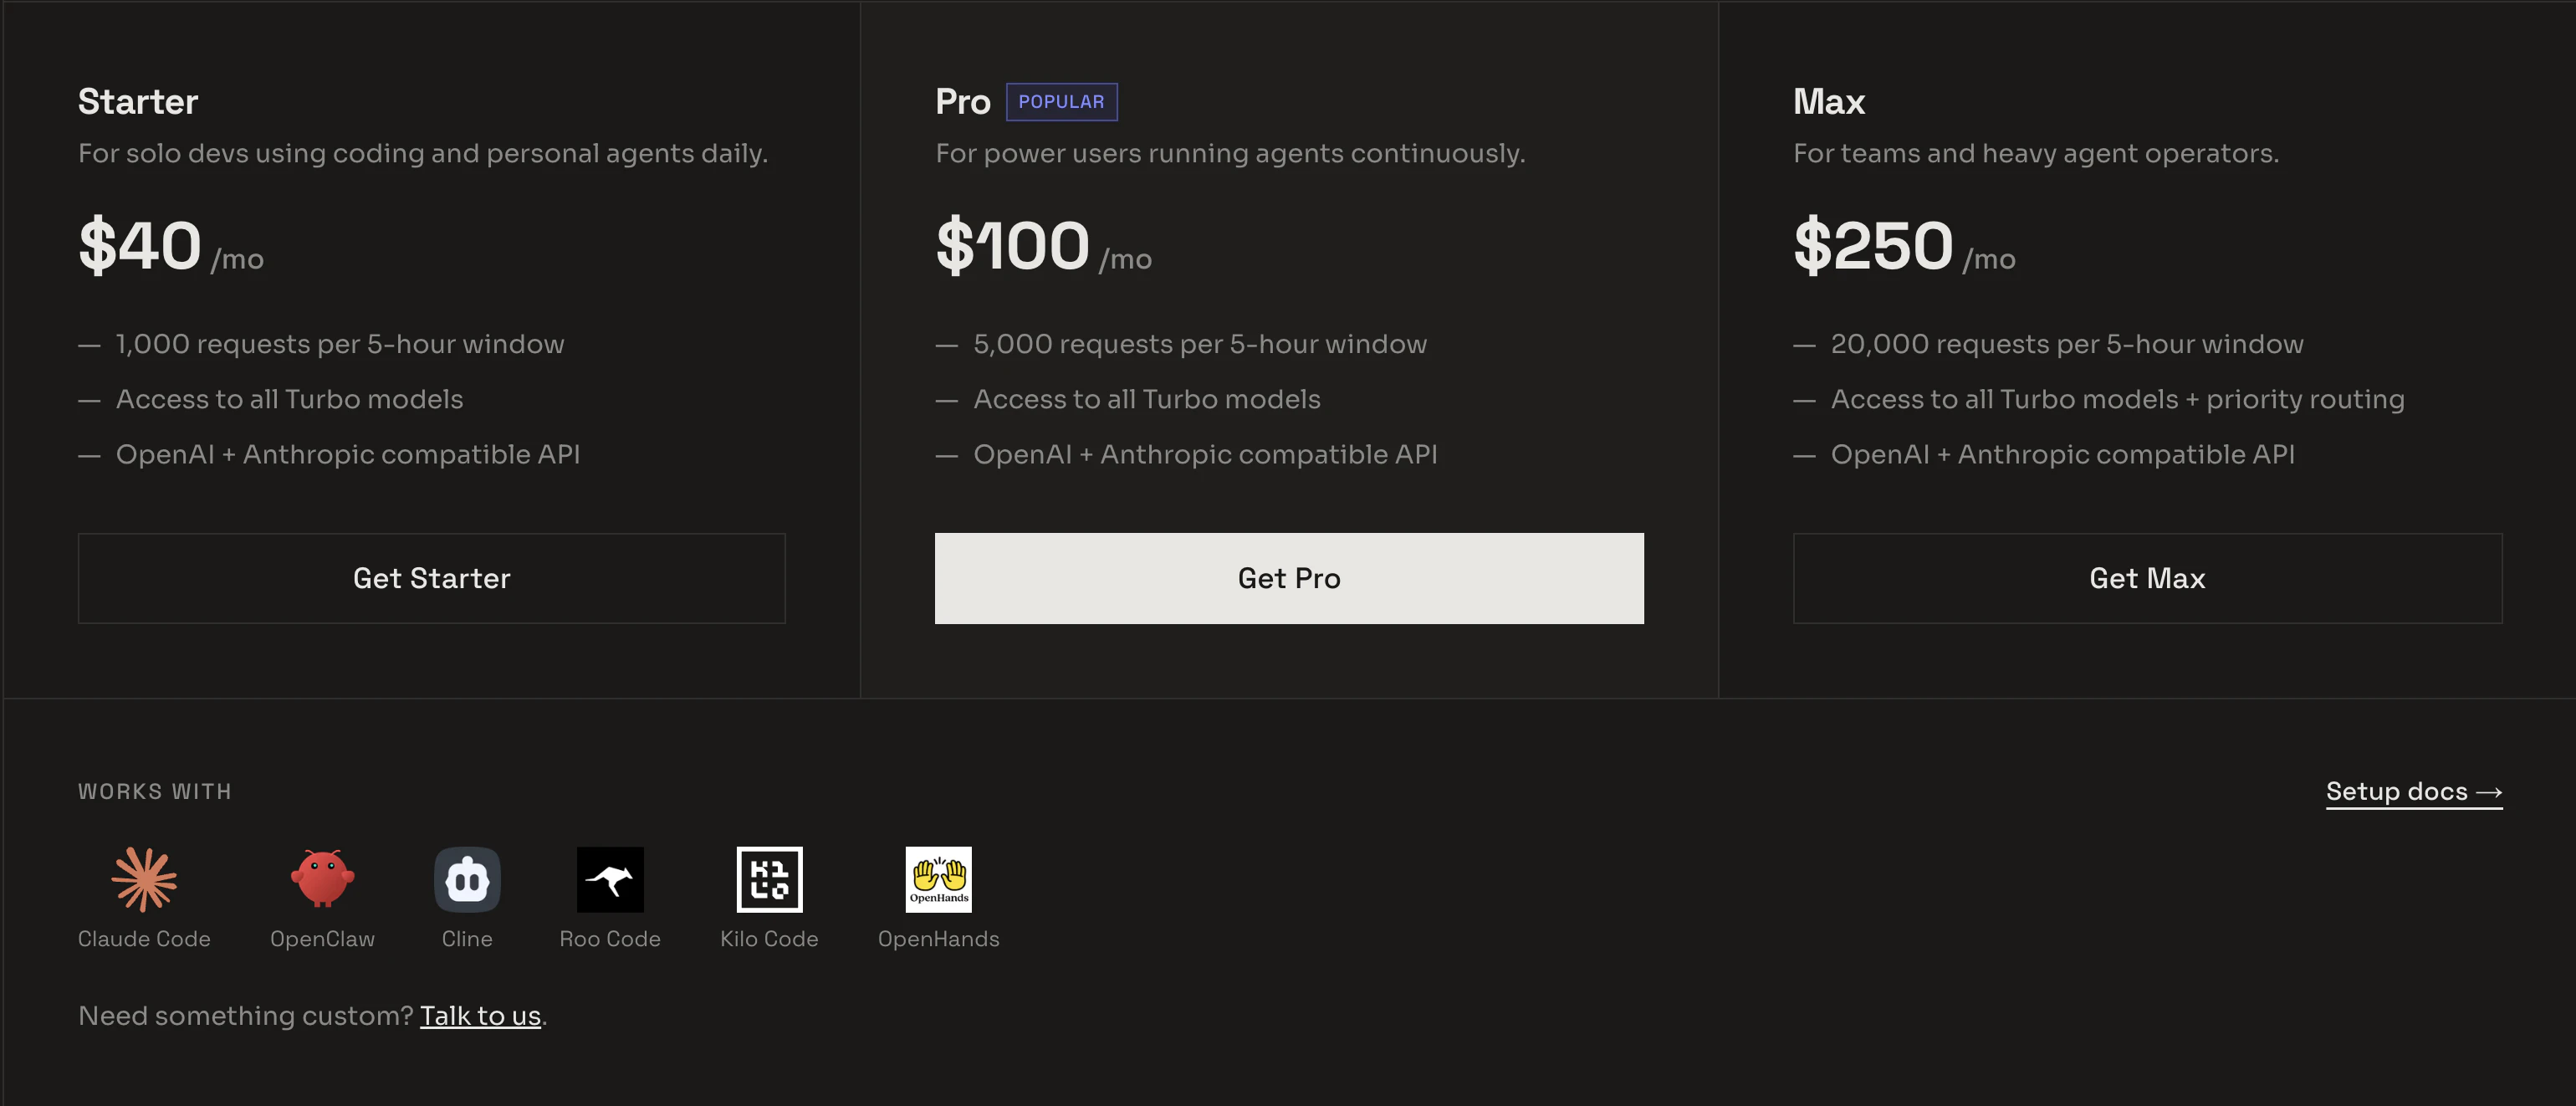This screenshot has width=2576, height=1106.
Task: Select the Starter plan heading
Action: [x=138, y=101]
